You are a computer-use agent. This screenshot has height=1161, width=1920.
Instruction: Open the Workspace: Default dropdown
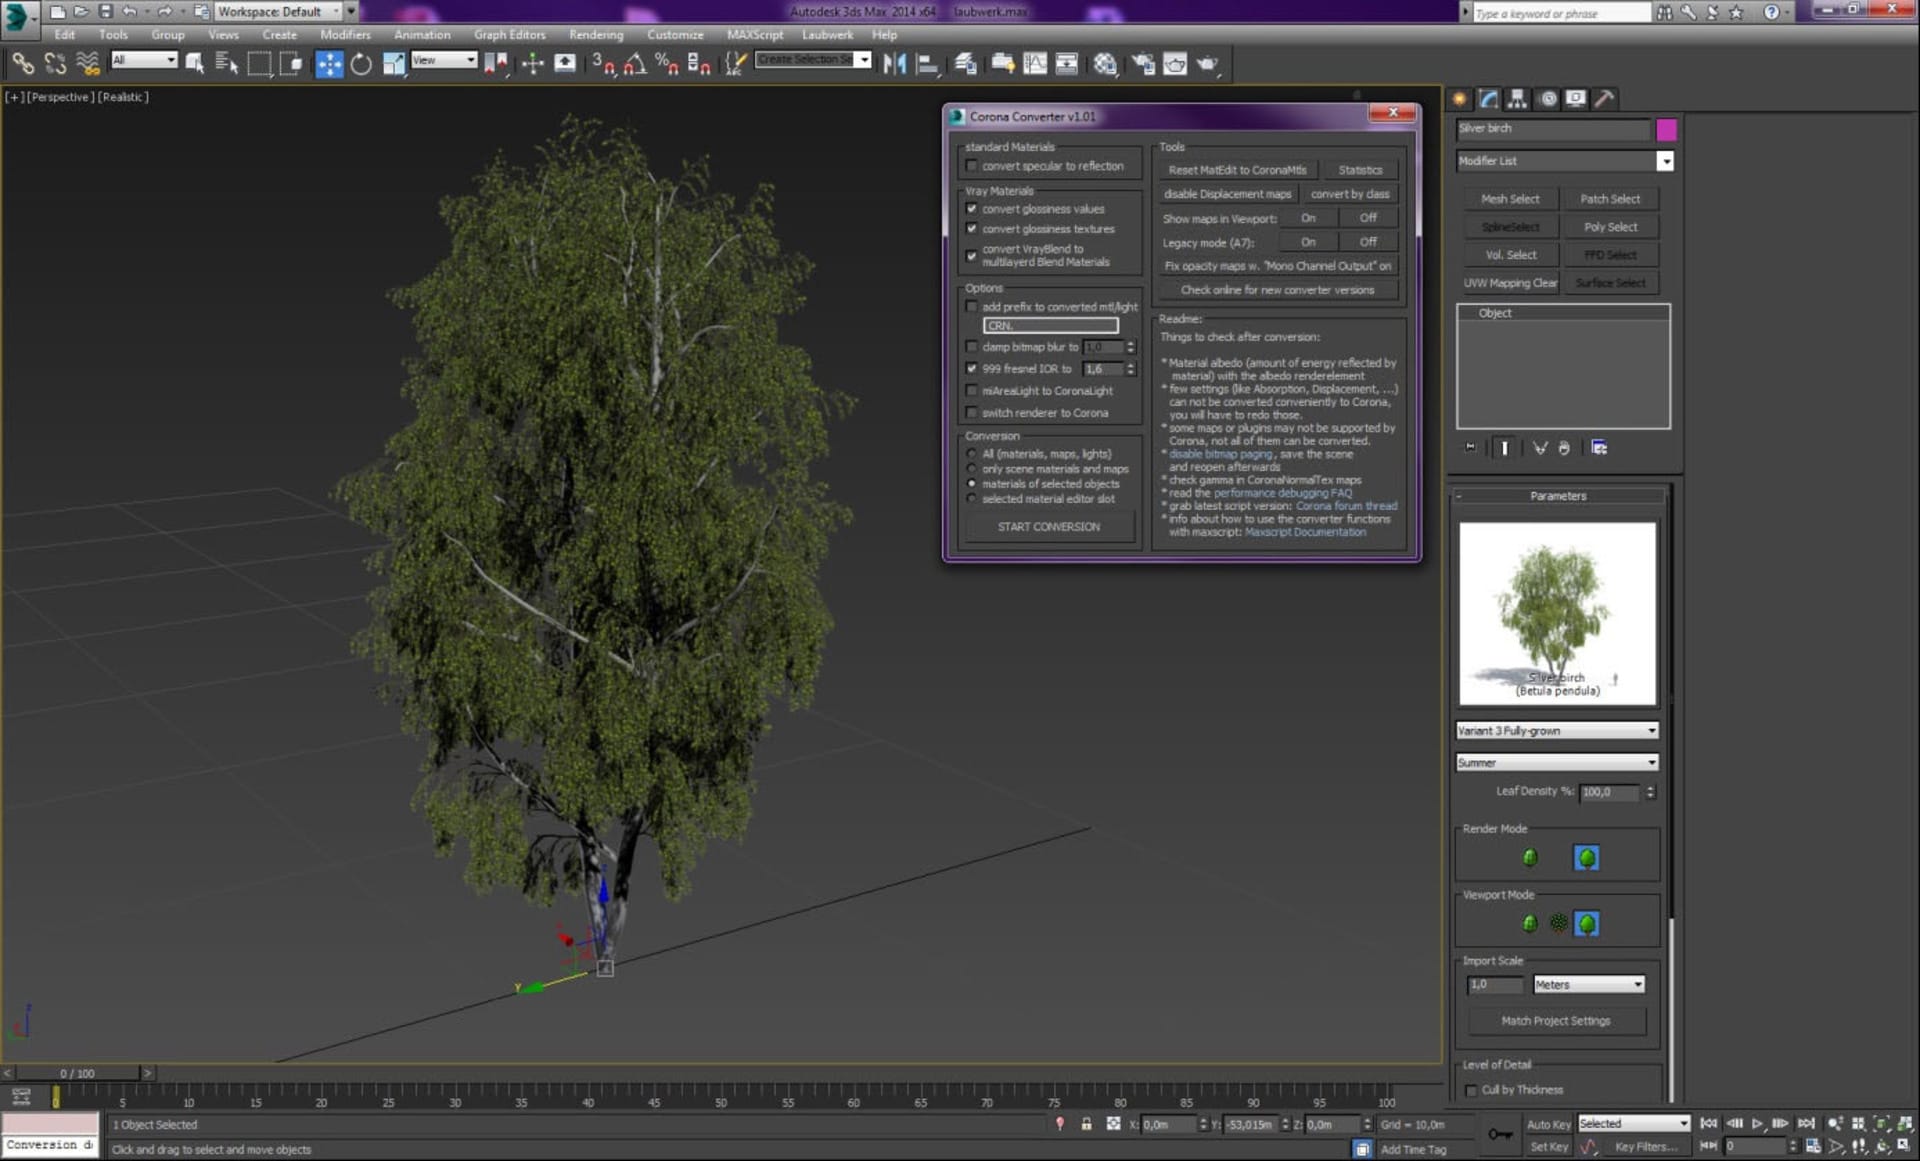(x=279, y=12)
